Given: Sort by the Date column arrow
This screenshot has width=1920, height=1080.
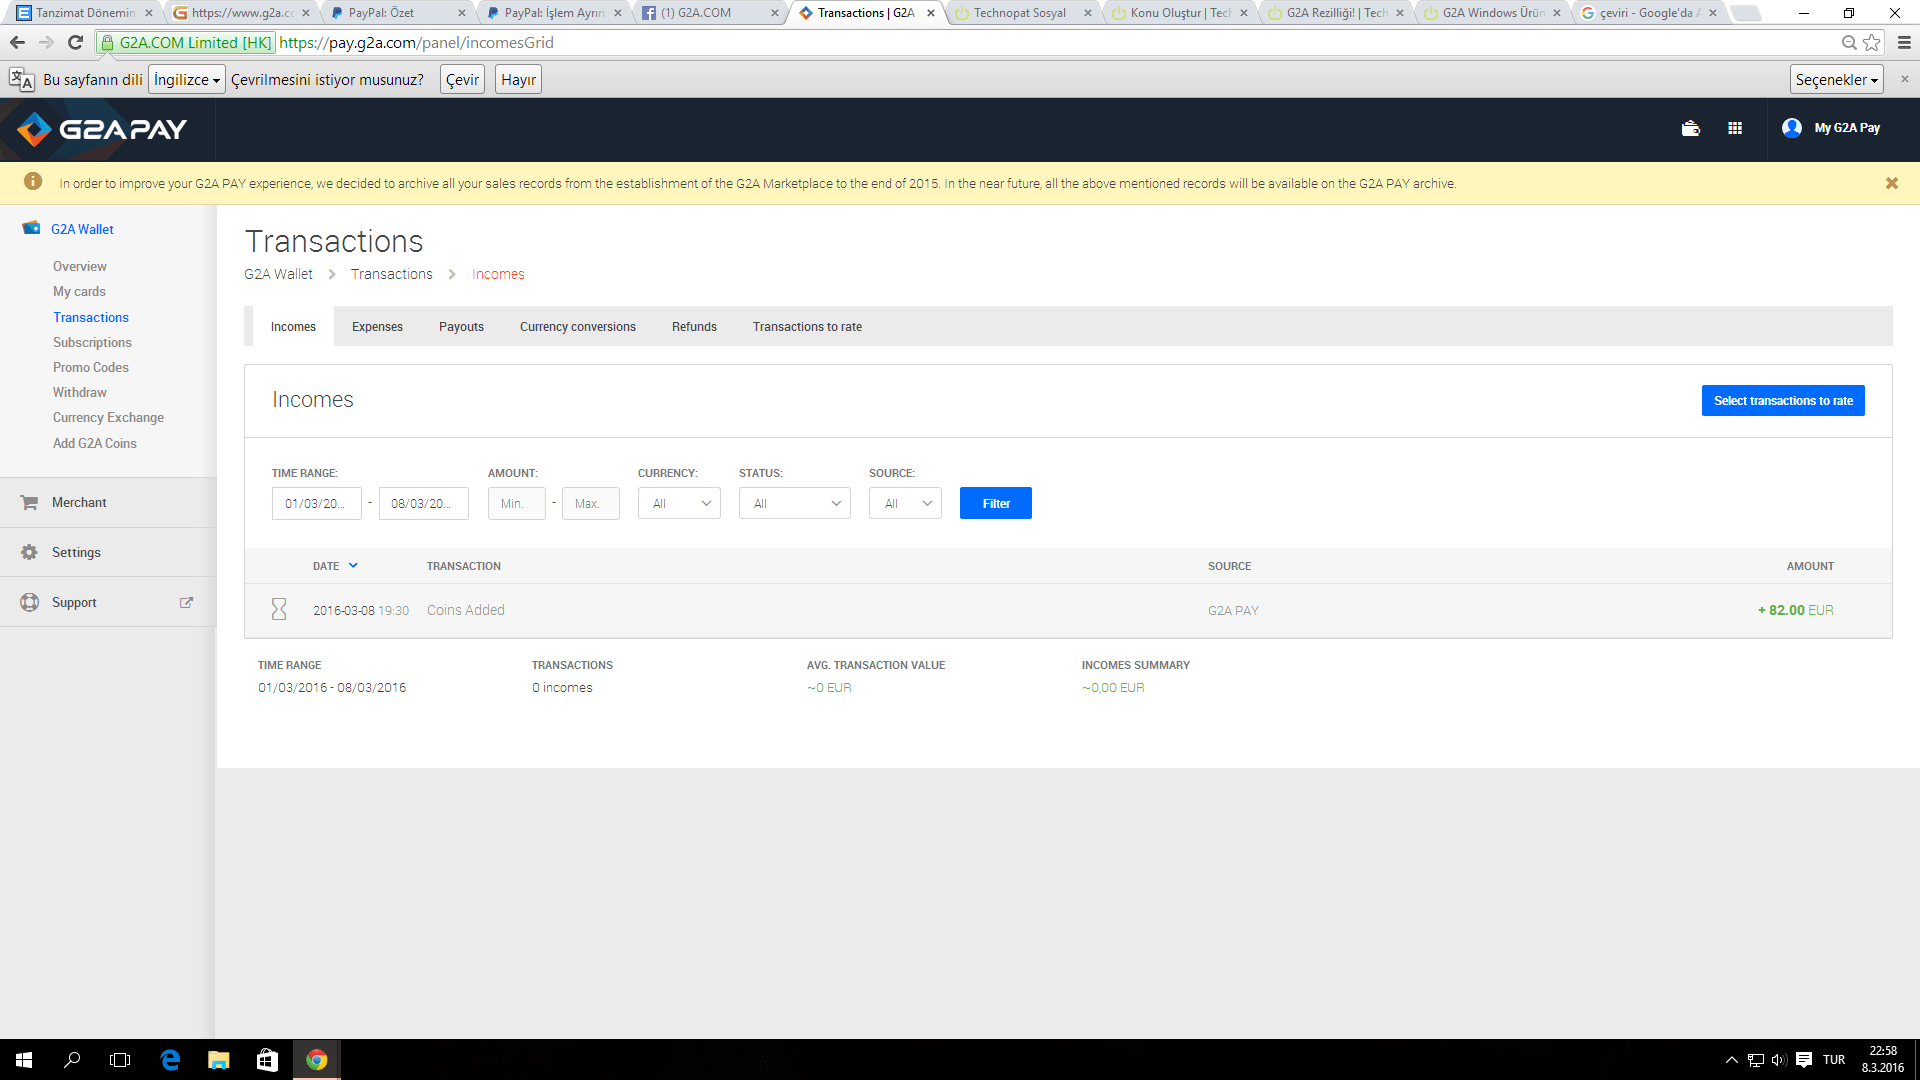Looking at the screenshot, I should (353, 566).
